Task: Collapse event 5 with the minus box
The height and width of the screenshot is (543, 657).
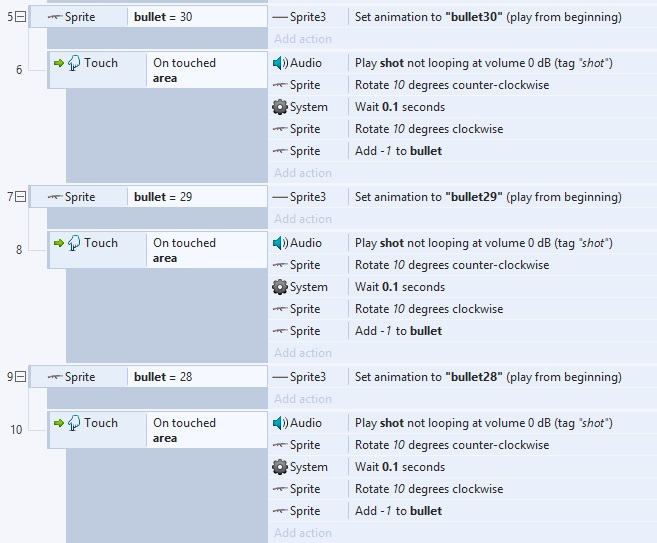Action: pyautogui.click(x=22, y=17)
